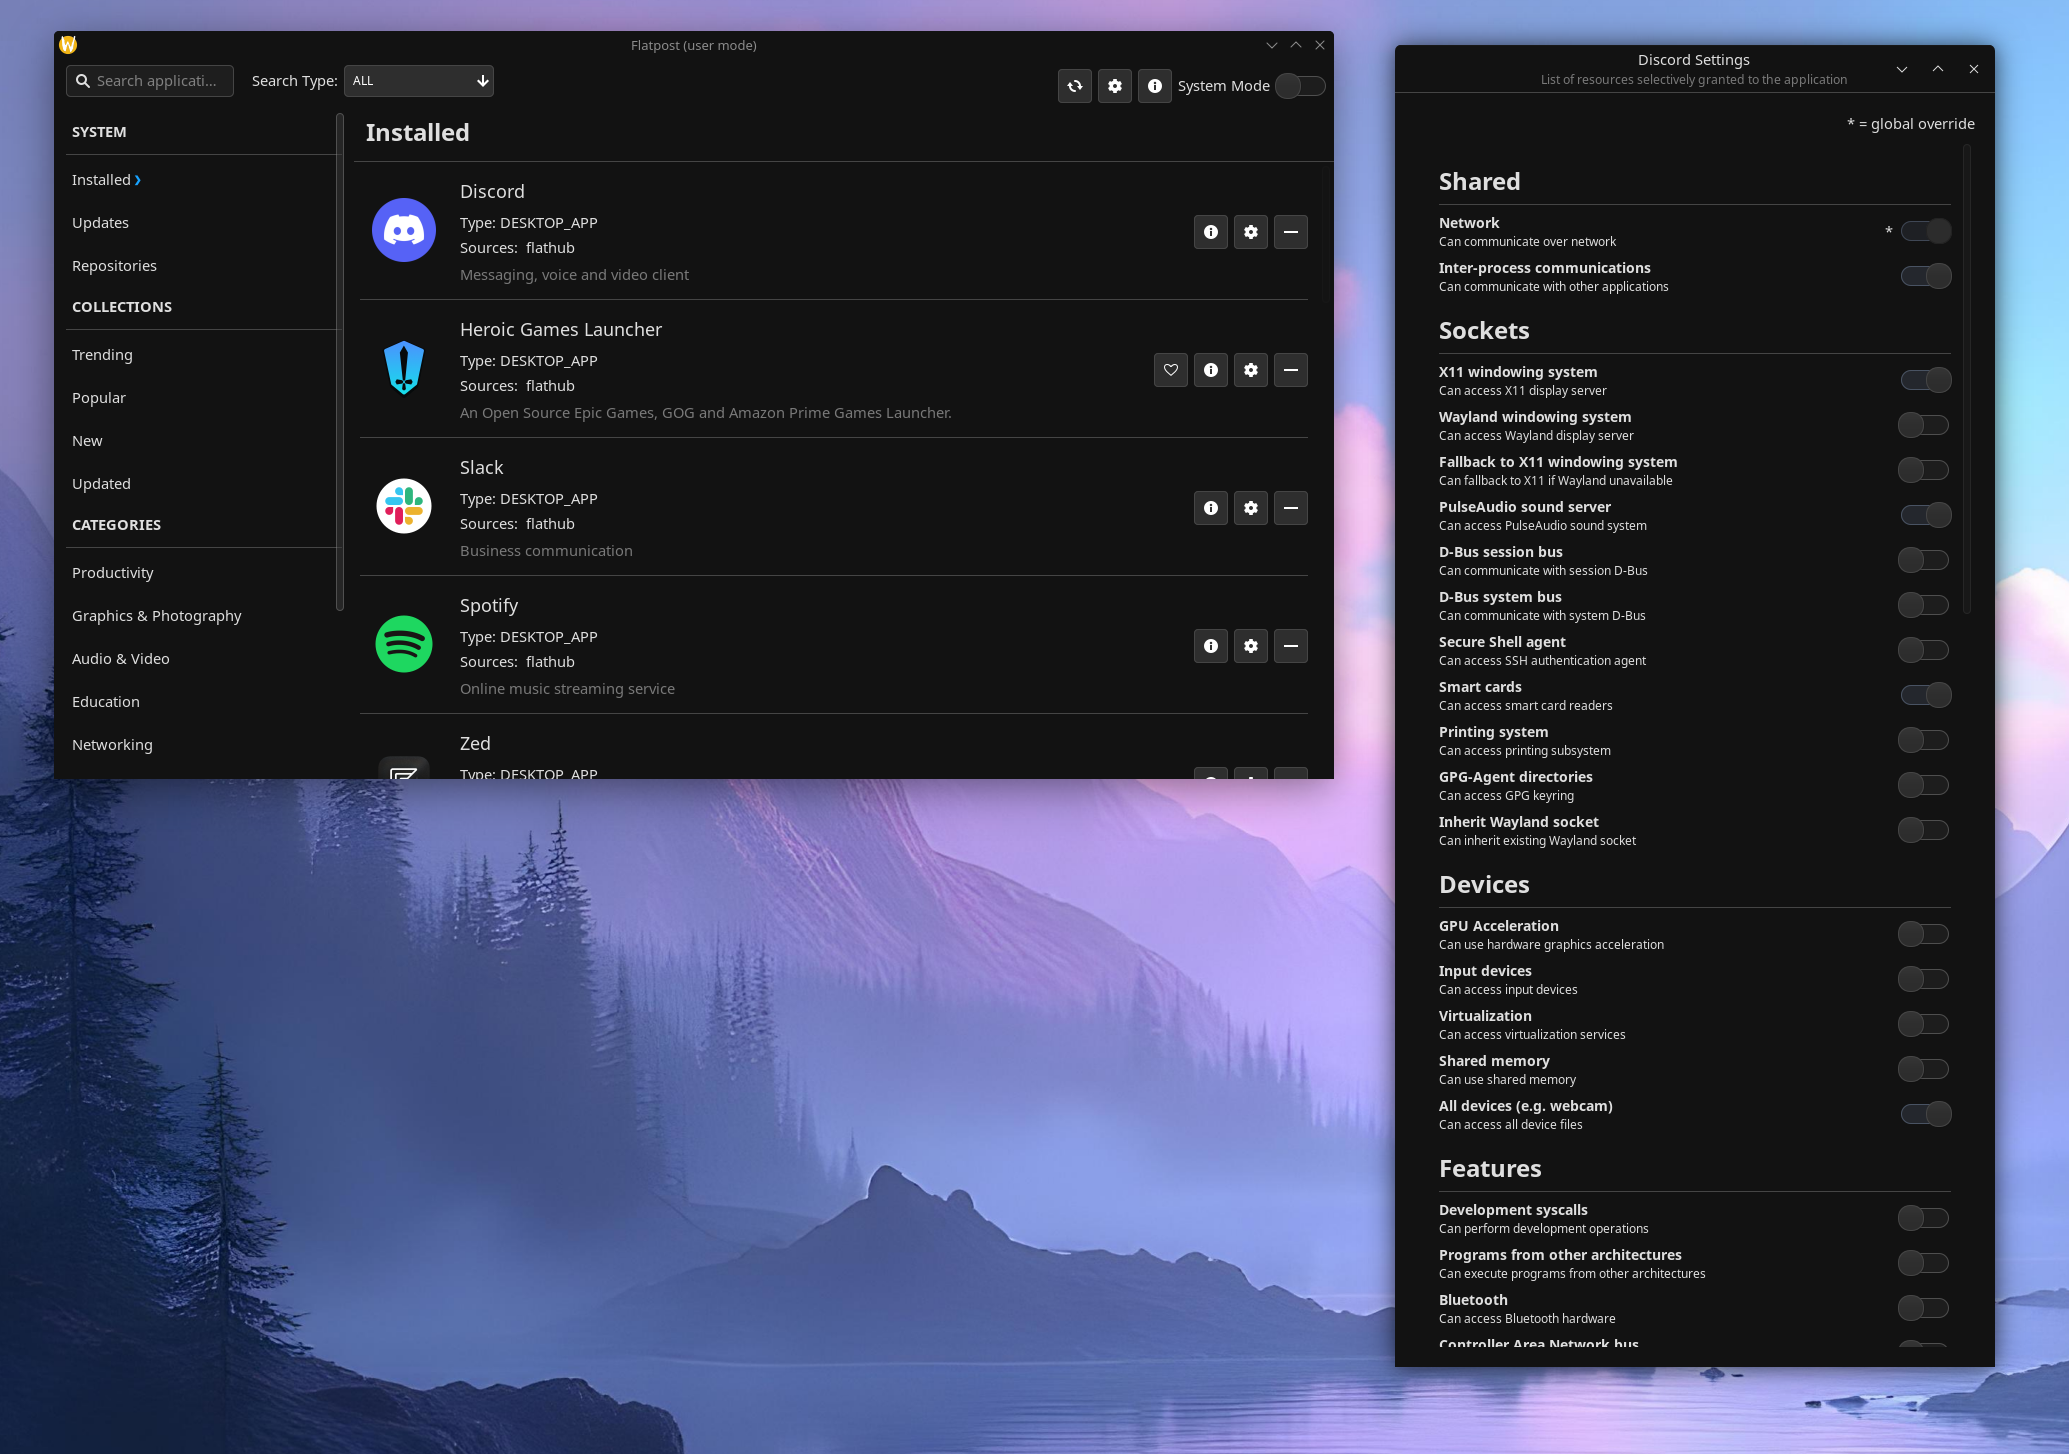The height and width of the screenshot is (1454, 2069).
Task: Favorite Heroic Games Launcher with the heart icon
Action: pyautogui.click(x=1170, y=369)
